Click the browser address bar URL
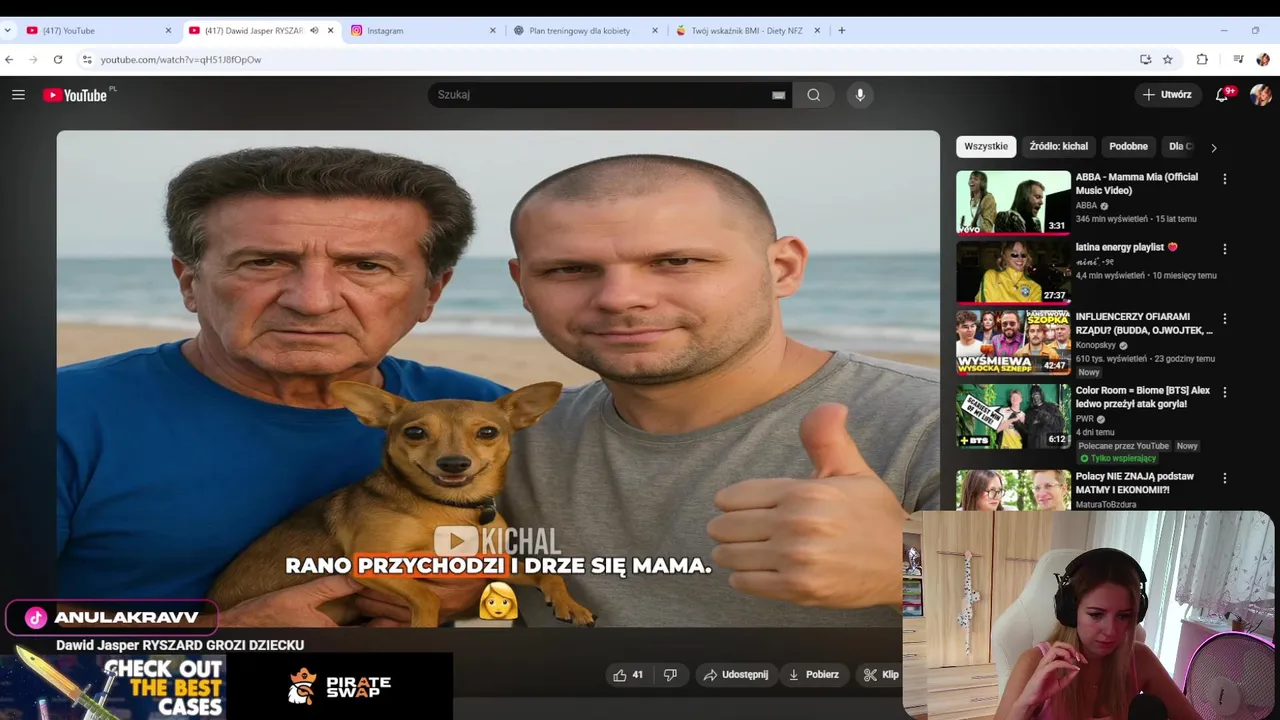 pyautogui.click(x=180, y=59)
